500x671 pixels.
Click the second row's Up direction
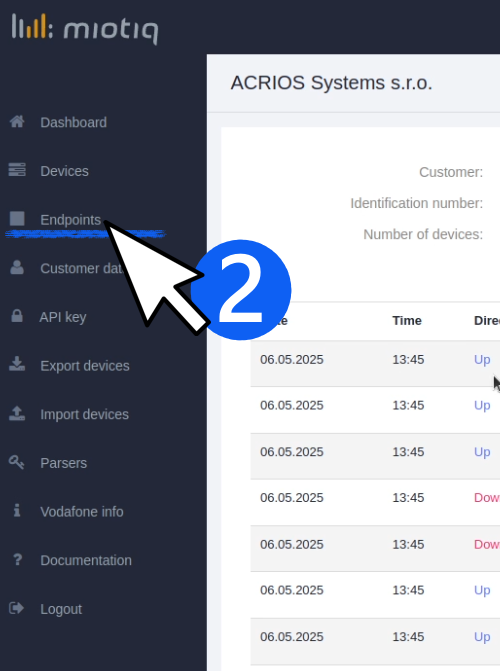pyautogui.click(x=482, y=405)
